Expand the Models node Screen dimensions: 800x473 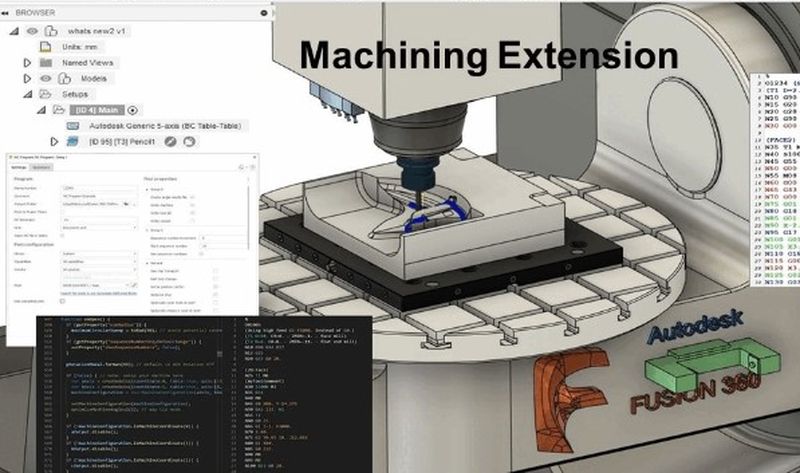click(x=28, y=79)
